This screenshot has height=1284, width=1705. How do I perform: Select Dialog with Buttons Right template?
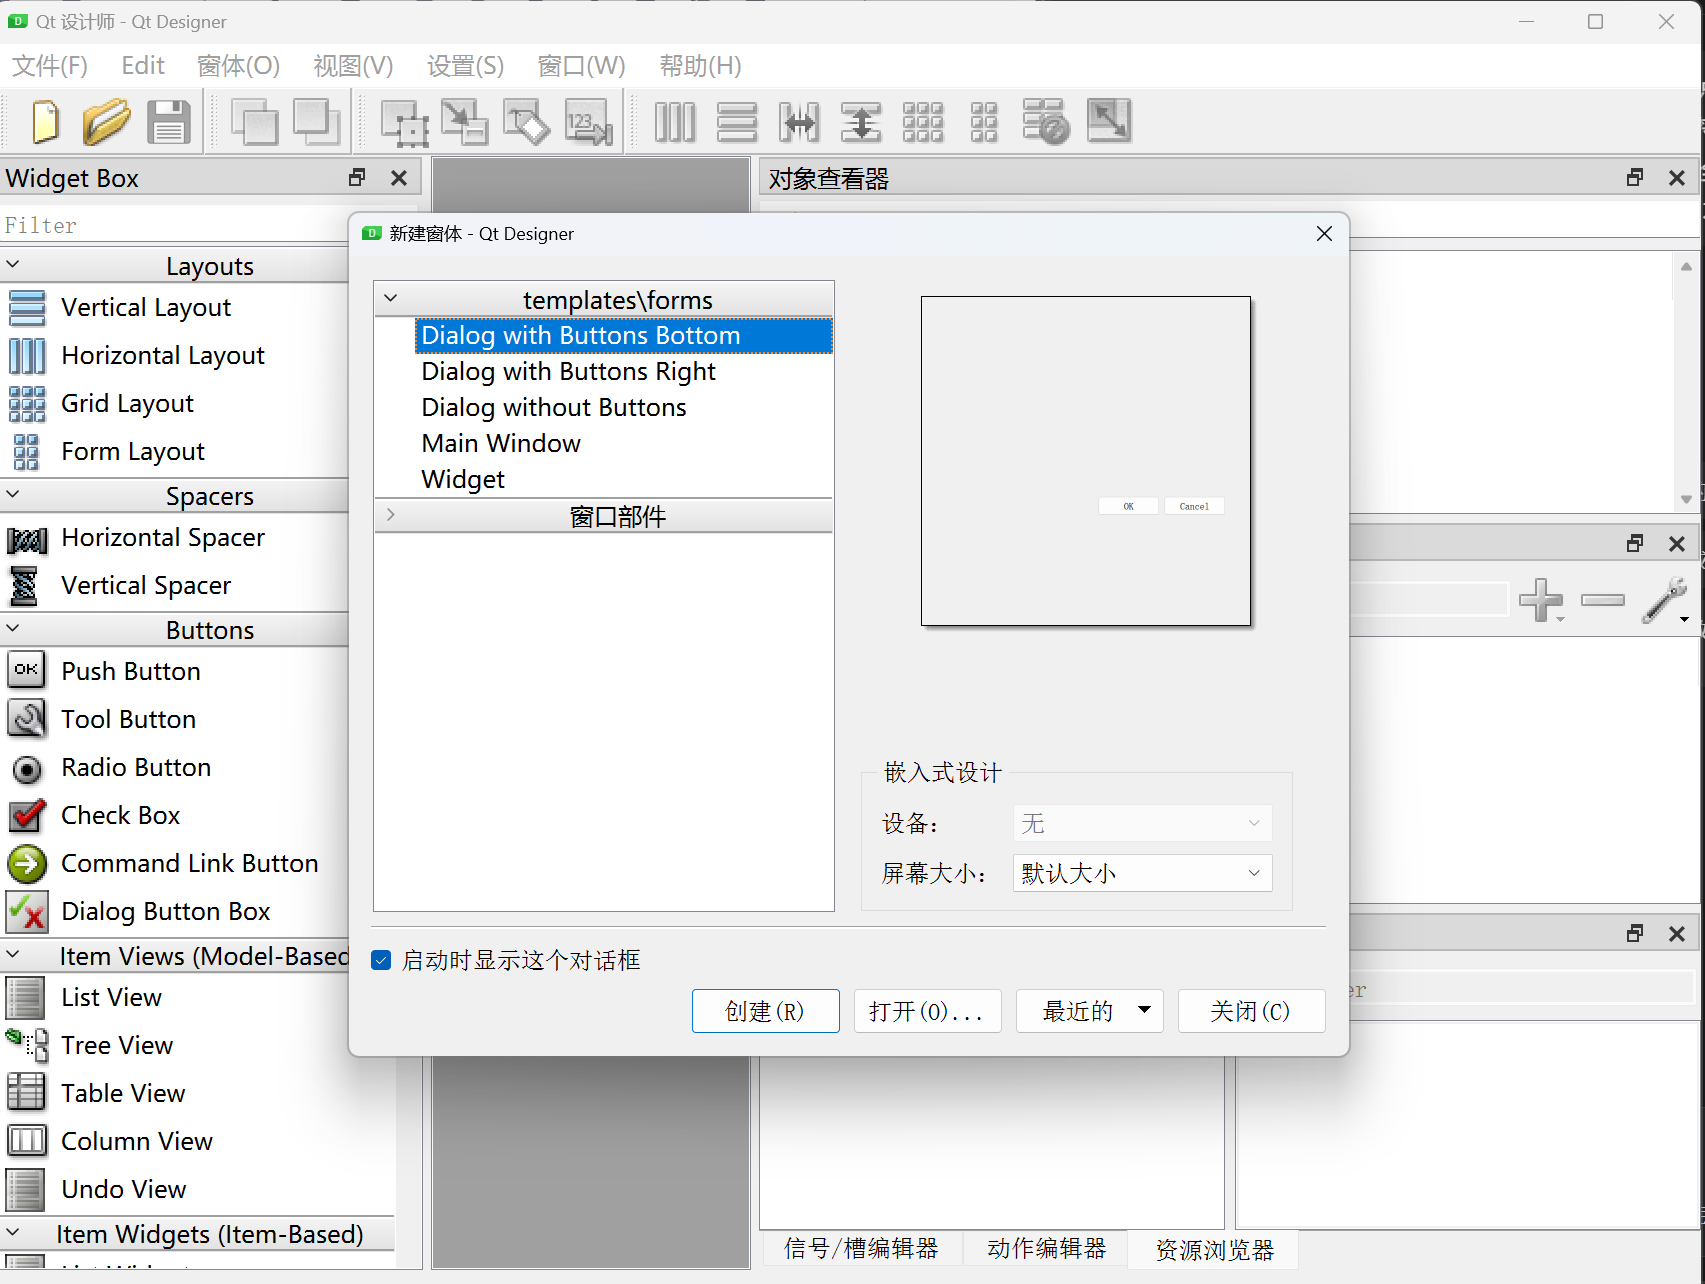tap(568, 372)
